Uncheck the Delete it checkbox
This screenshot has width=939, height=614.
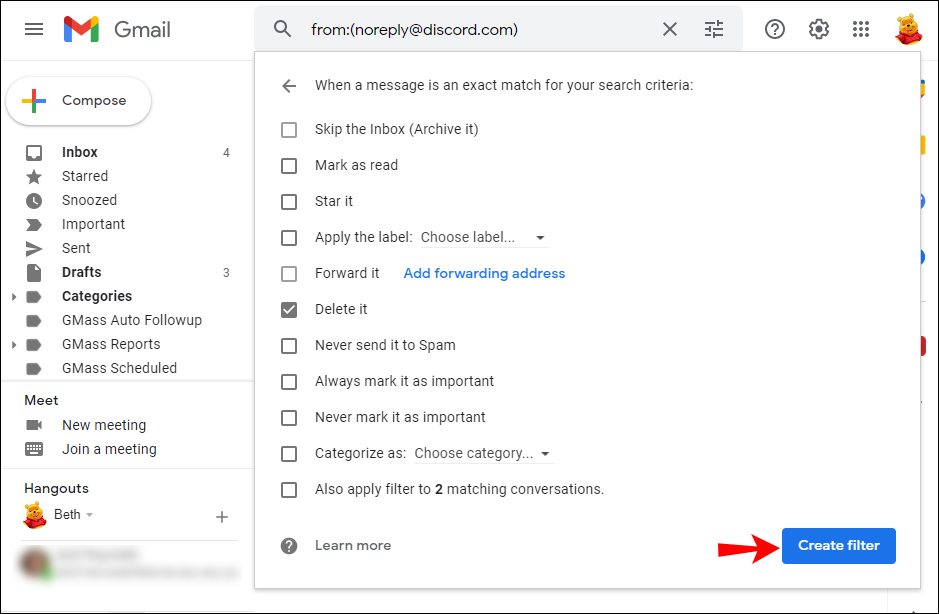coord(289,309)
